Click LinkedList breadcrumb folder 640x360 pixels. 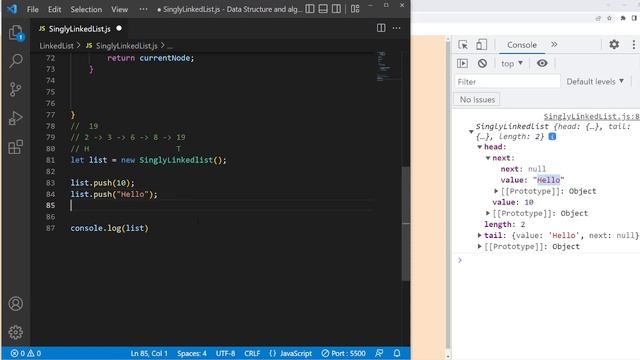pyautogui.click(x=56, y=46)
